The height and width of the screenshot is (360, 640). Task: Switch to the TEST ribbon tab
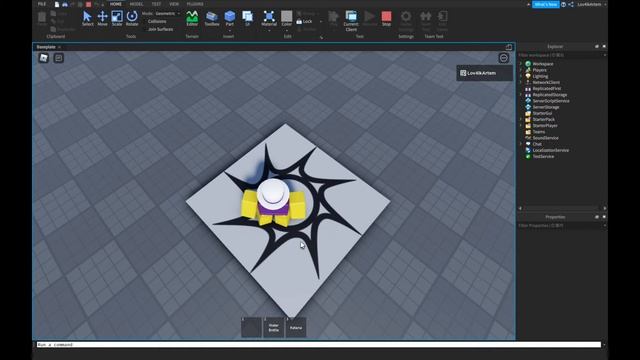156,4
